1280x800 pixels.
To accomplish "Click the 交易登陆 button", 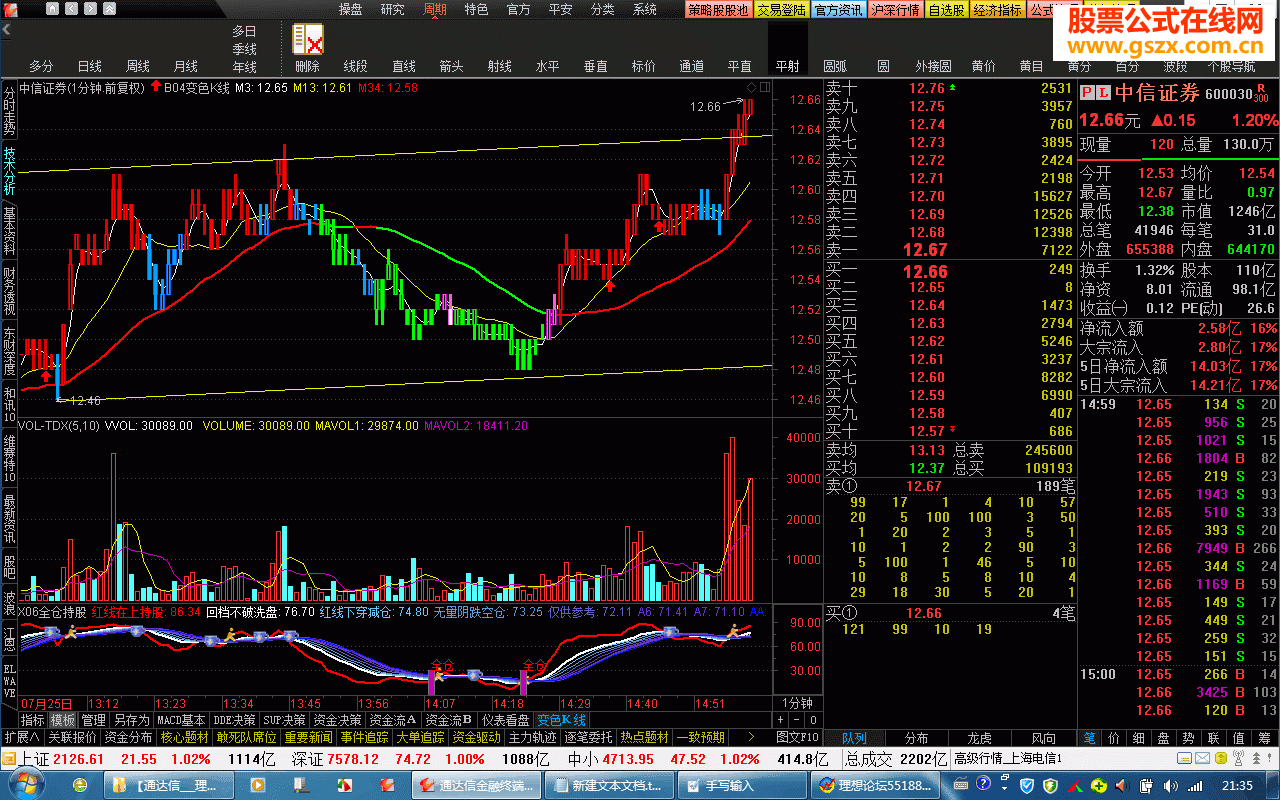I will pos(781,10).
